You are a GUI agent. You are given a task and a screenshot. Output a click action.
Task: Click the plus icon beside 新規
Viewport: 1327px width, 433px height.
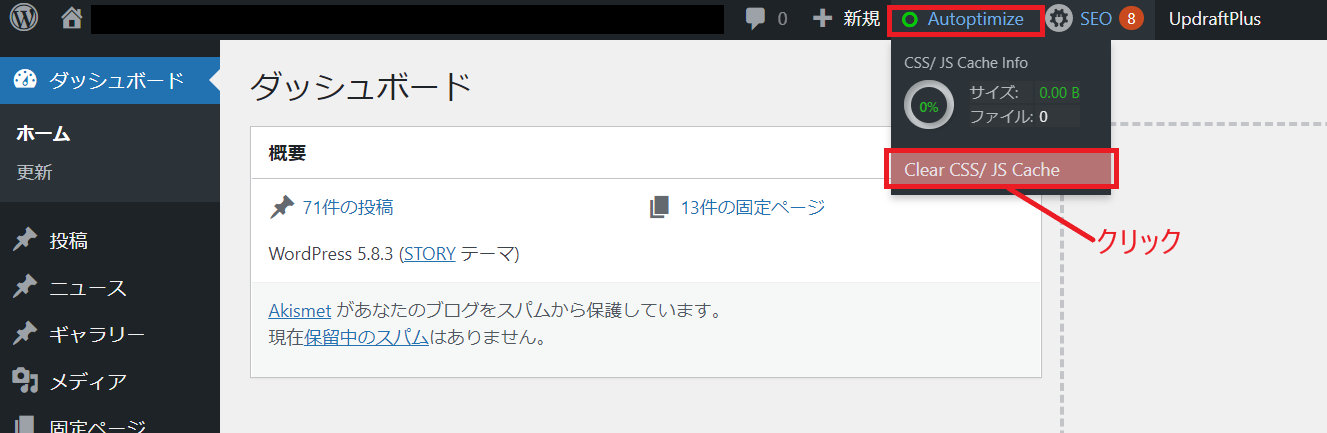pyautogui.click(x=822, y=19)
